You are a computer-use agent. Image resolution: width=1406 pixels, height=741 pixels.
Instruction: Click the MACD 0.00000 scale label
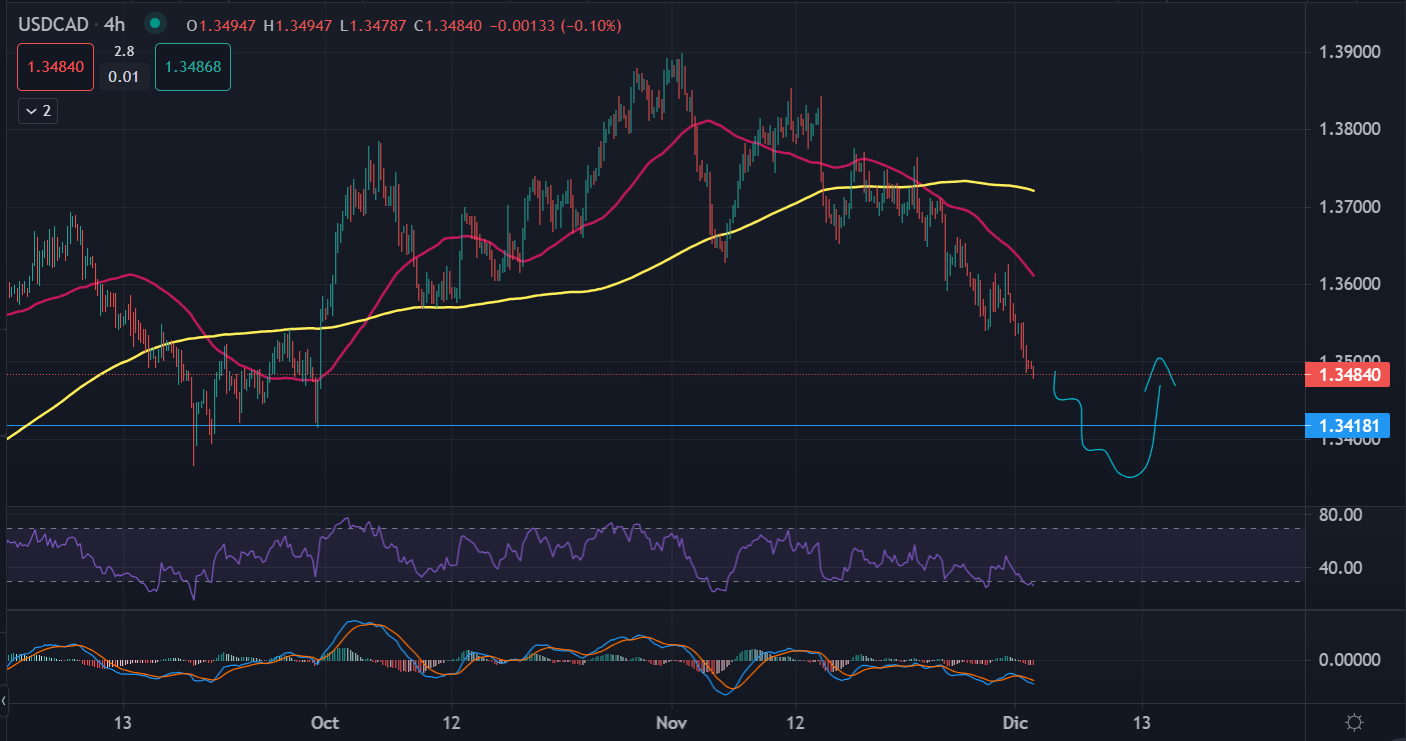point(1351,660)
